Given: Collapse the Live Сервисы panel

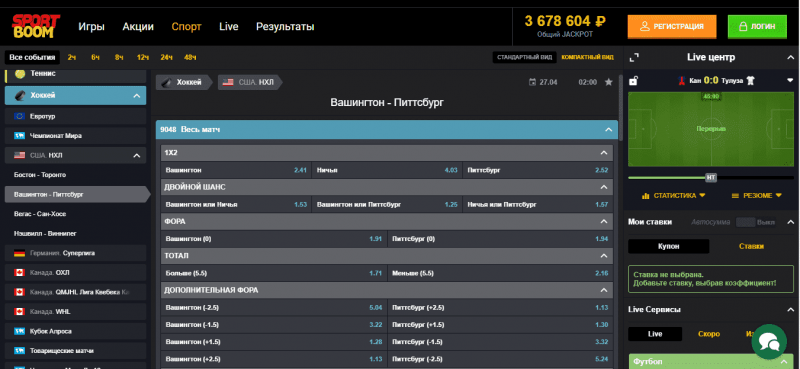Looking at the screenshot, I should [x=790, y=309].
